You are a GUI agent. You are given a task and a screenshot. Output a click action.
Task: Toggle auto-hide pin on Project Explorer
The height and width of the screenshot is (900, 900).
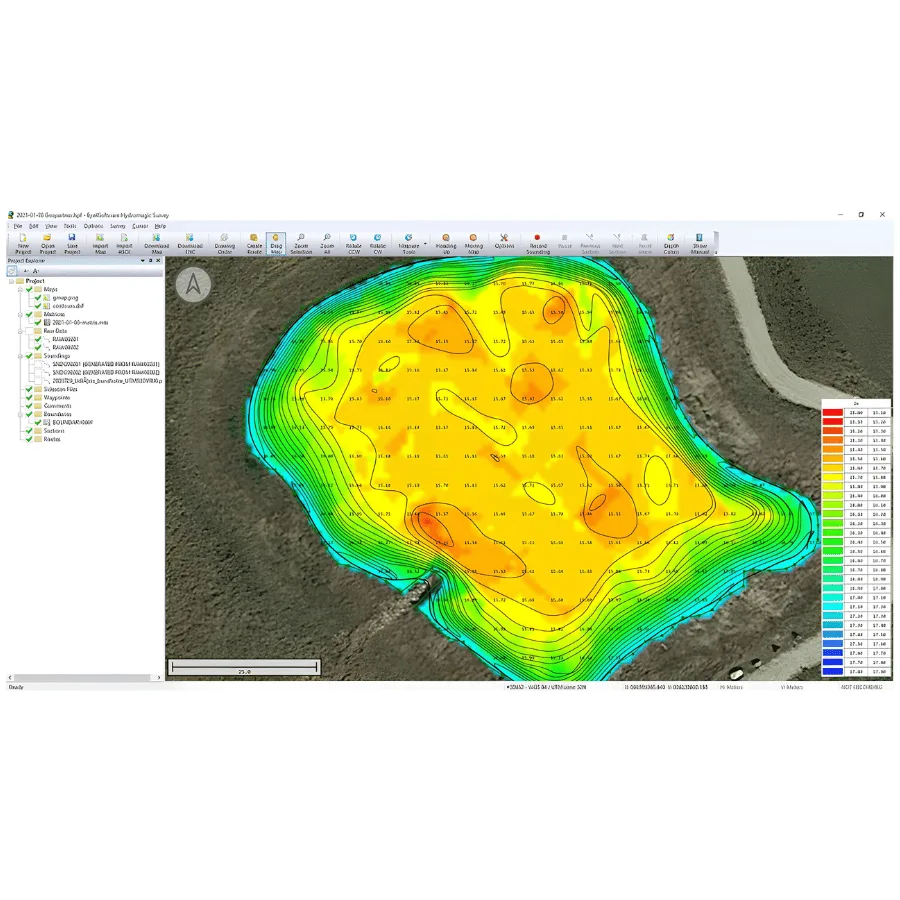[x=150, y=261]
